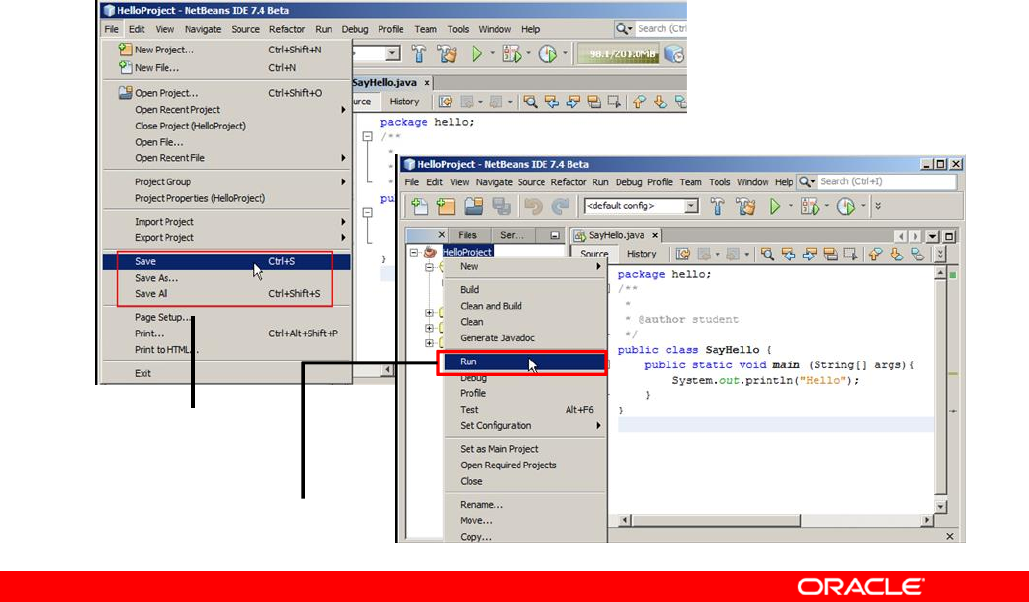Maximize editor window button in front window

(949, 236)
